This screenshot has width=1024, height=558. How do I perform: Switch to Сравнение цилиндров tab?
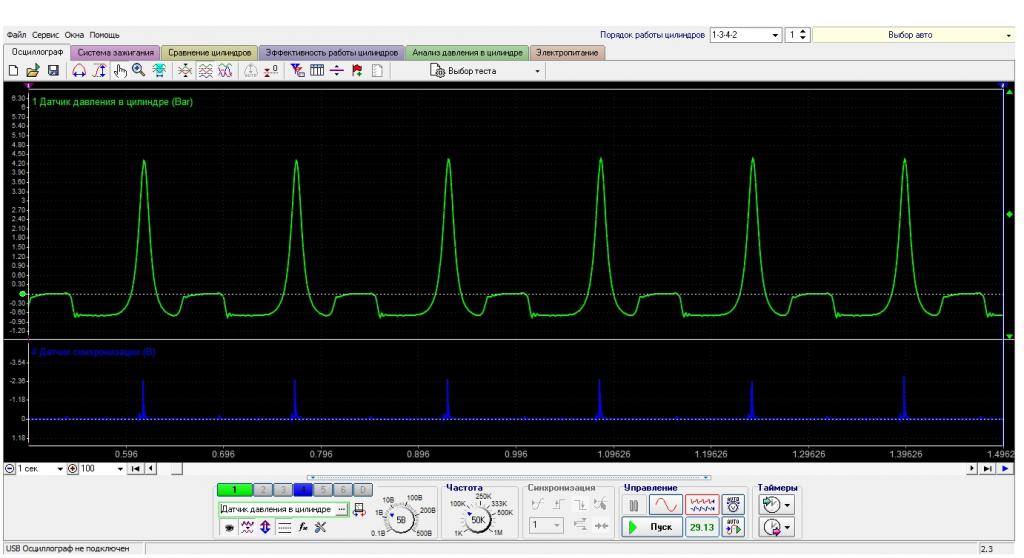210,52
